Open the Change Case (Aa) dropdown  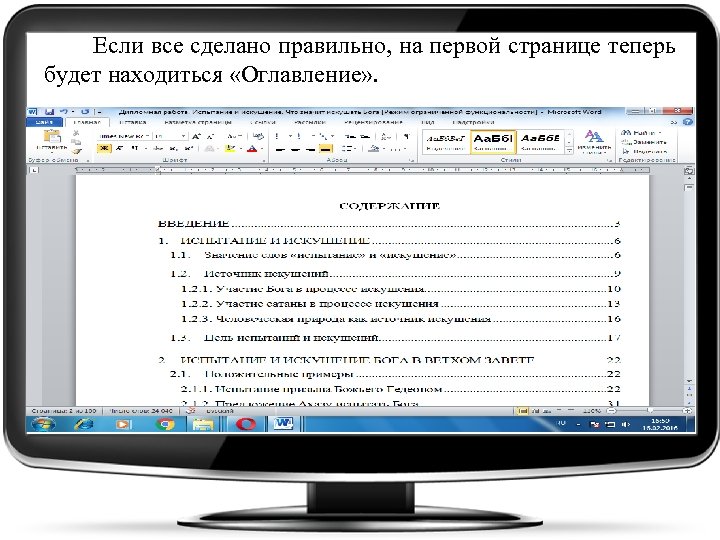pyautogui.click(x=234, y=136)
